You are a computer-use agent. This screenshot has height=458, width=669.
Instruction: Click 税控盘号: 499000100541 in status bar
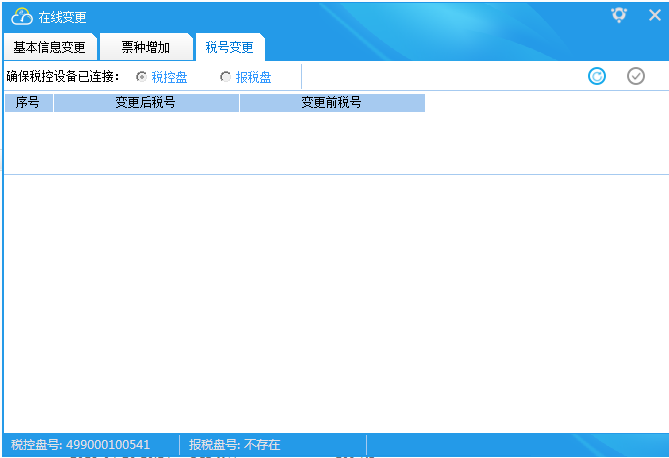[x=80, y=445]
